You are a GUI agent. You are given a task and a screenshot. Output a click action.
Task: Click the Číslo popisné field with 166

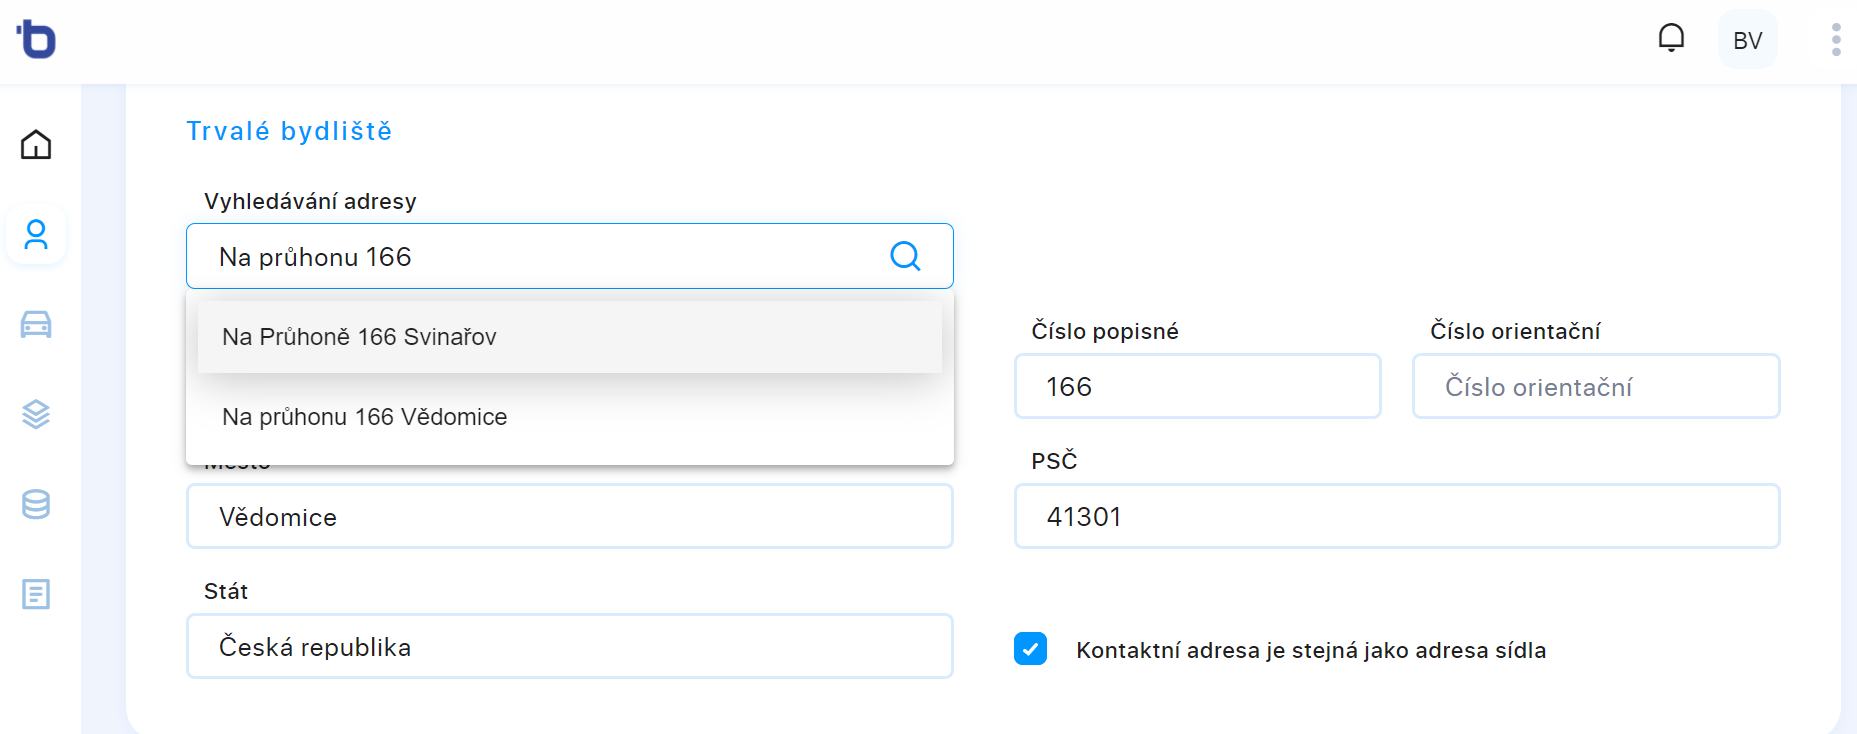(x=1198, y=386)
